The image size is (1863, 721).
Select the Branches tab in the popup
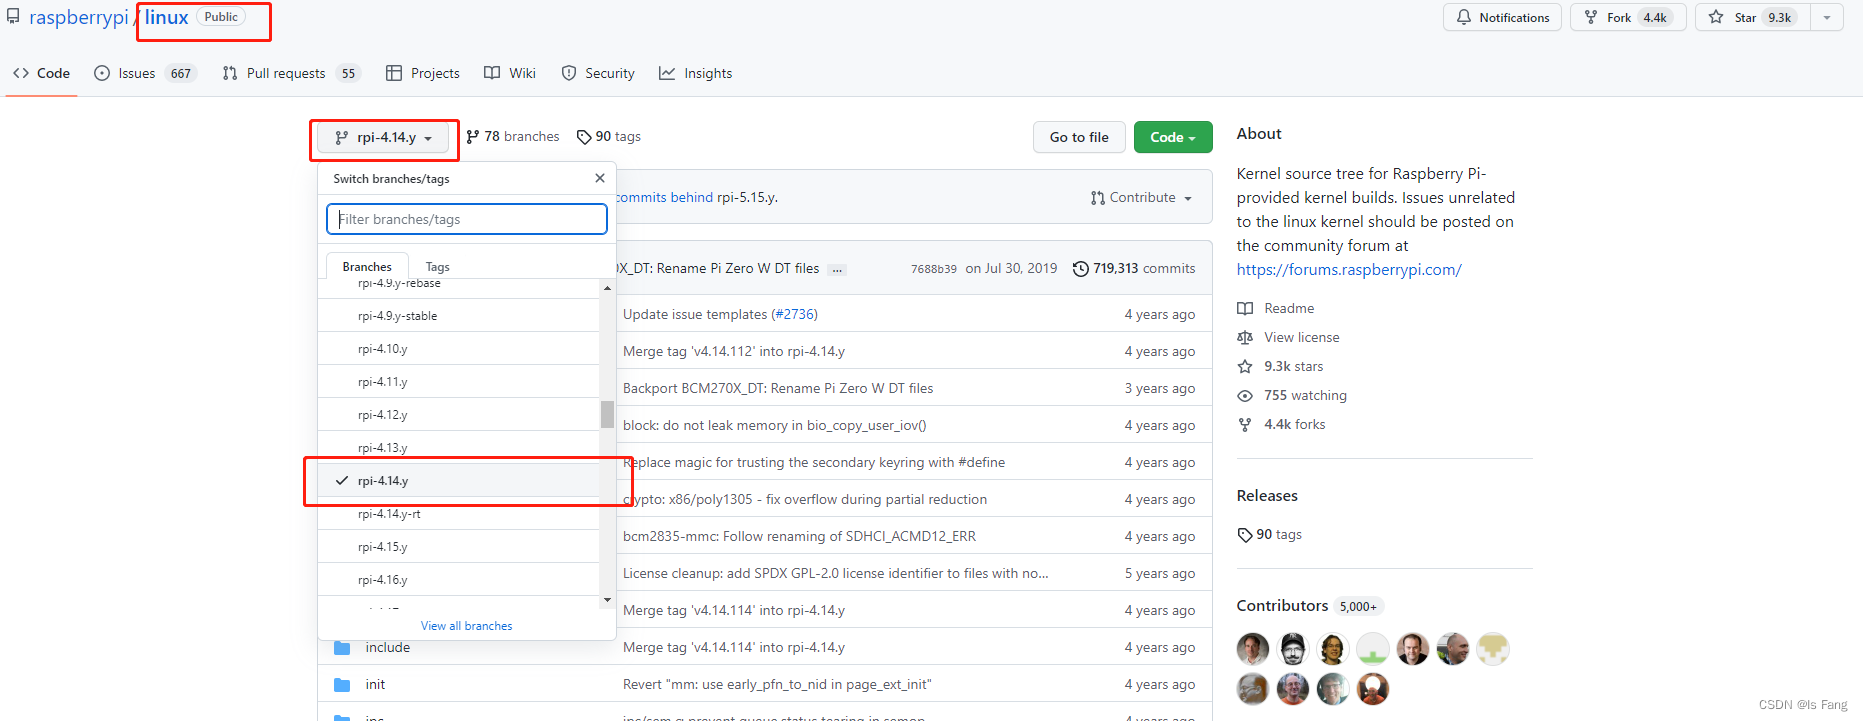pos(367,267)
